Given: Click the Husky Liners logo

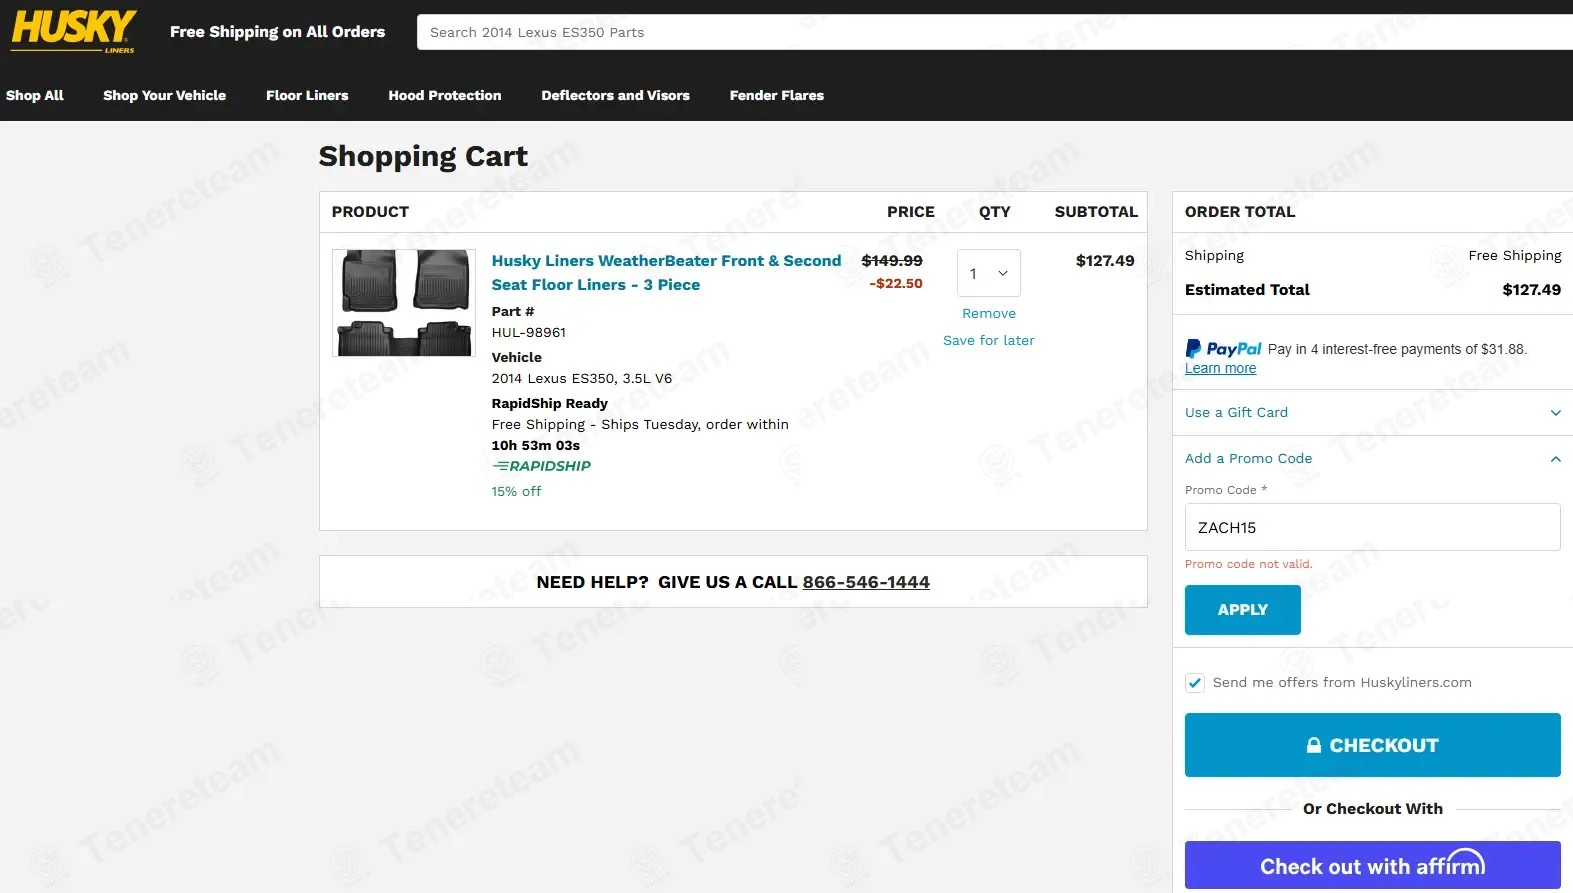Looking at the screenshot, I should pos(74,31).
